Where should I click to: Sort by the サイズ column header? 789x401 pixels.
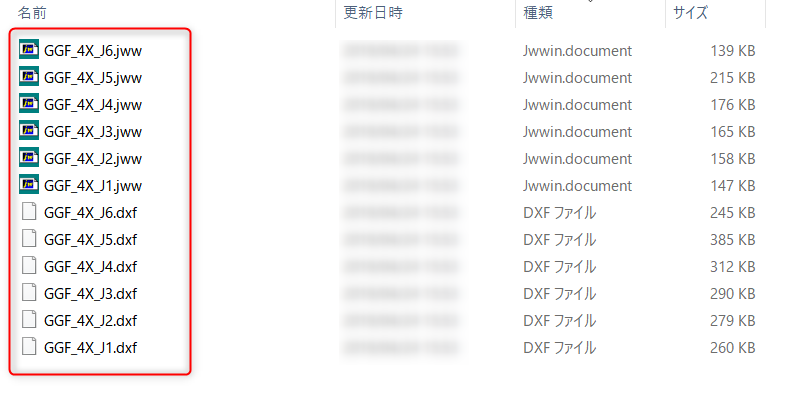[x=690, y=13]
